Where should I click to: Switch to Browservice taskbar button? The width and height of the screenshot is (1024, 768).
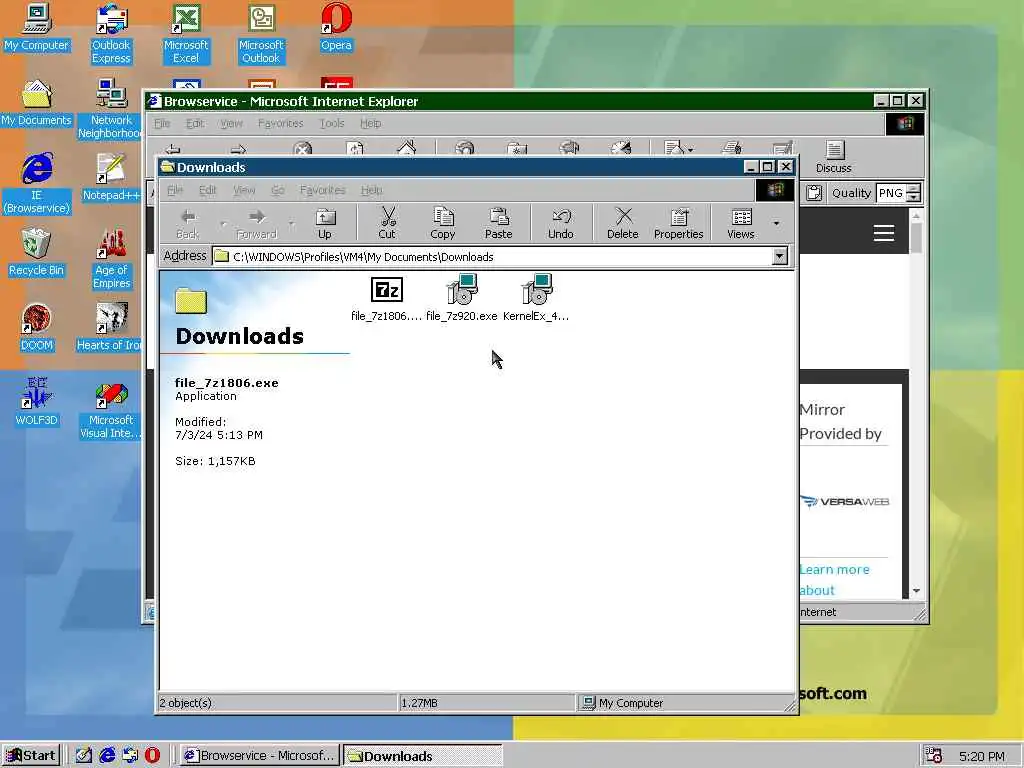pyautogui.click(x=260, y=756)
